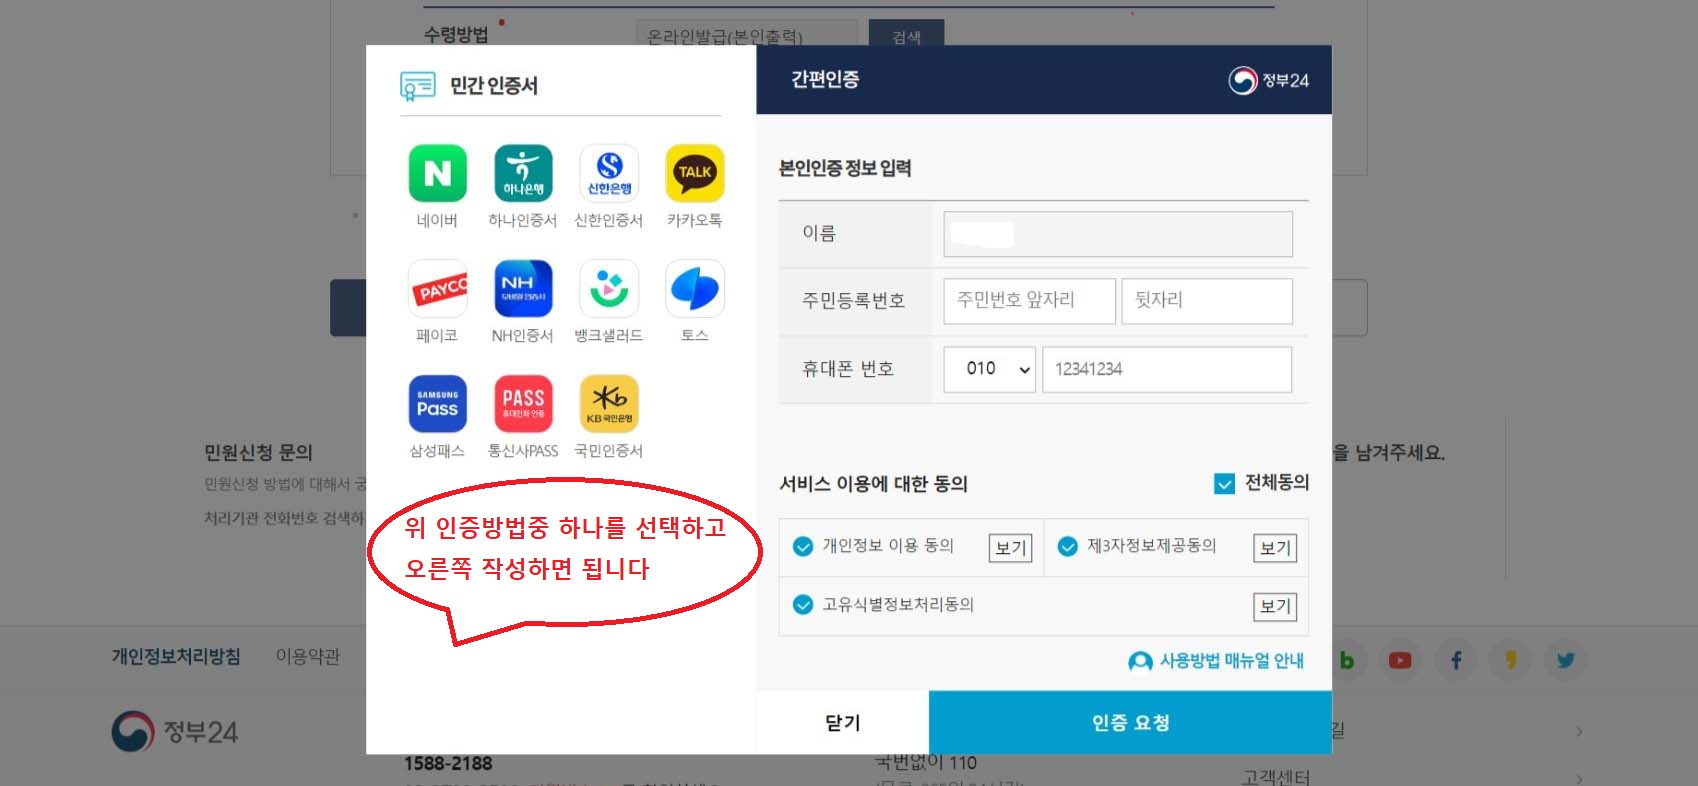Open YouTube social icon in footer

(x=1400, y=660)
